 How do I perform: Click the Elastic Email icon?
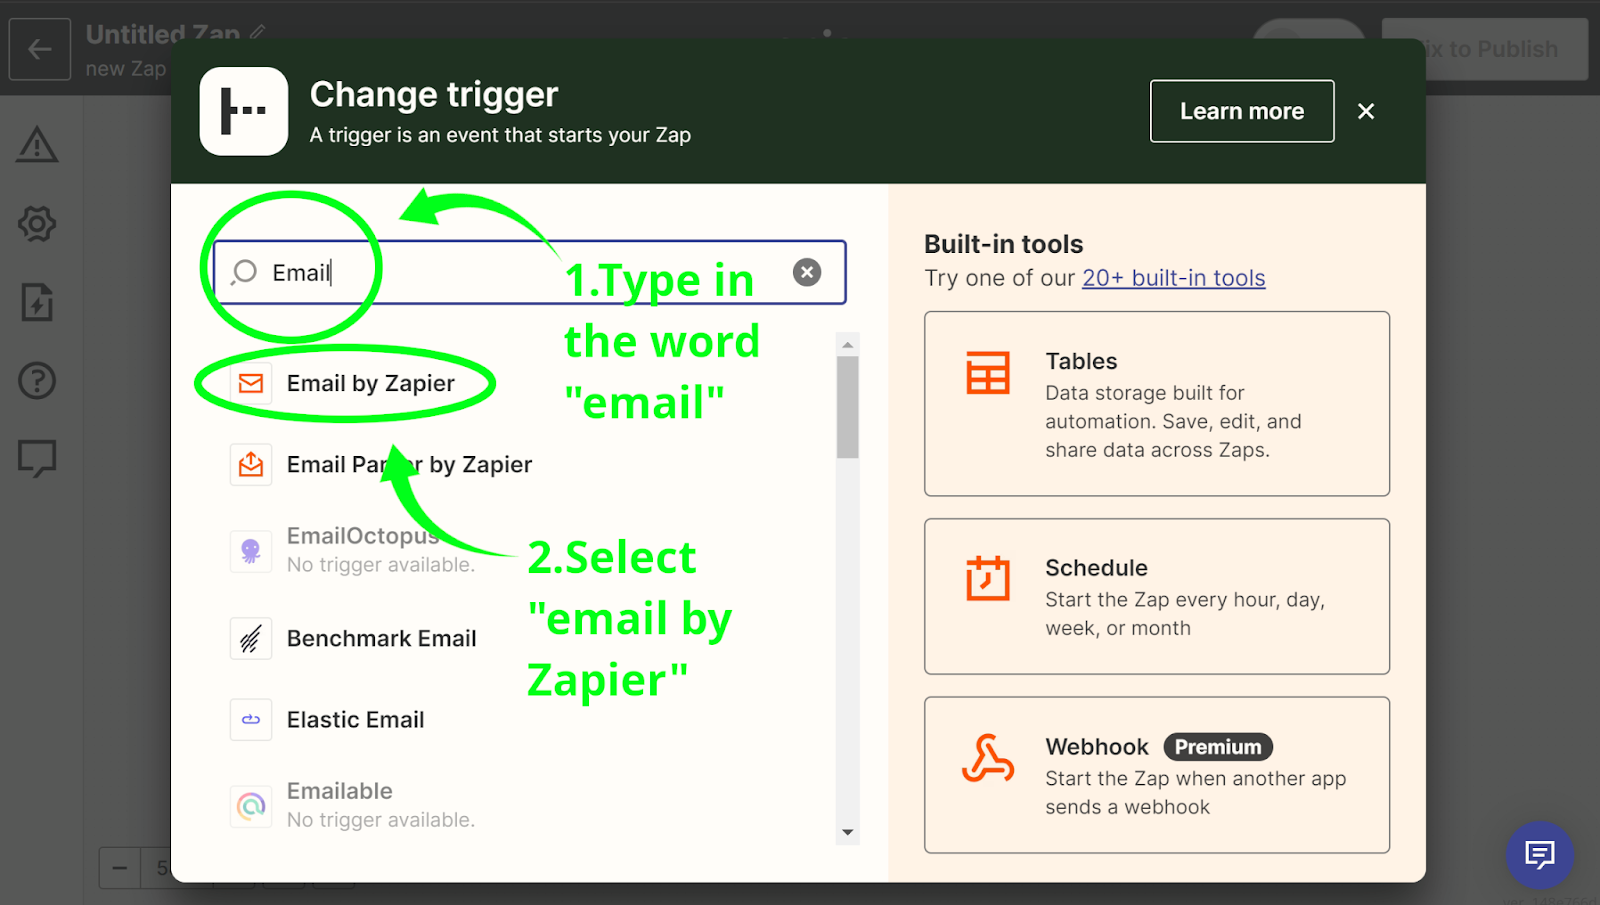(x=251, y=719)
